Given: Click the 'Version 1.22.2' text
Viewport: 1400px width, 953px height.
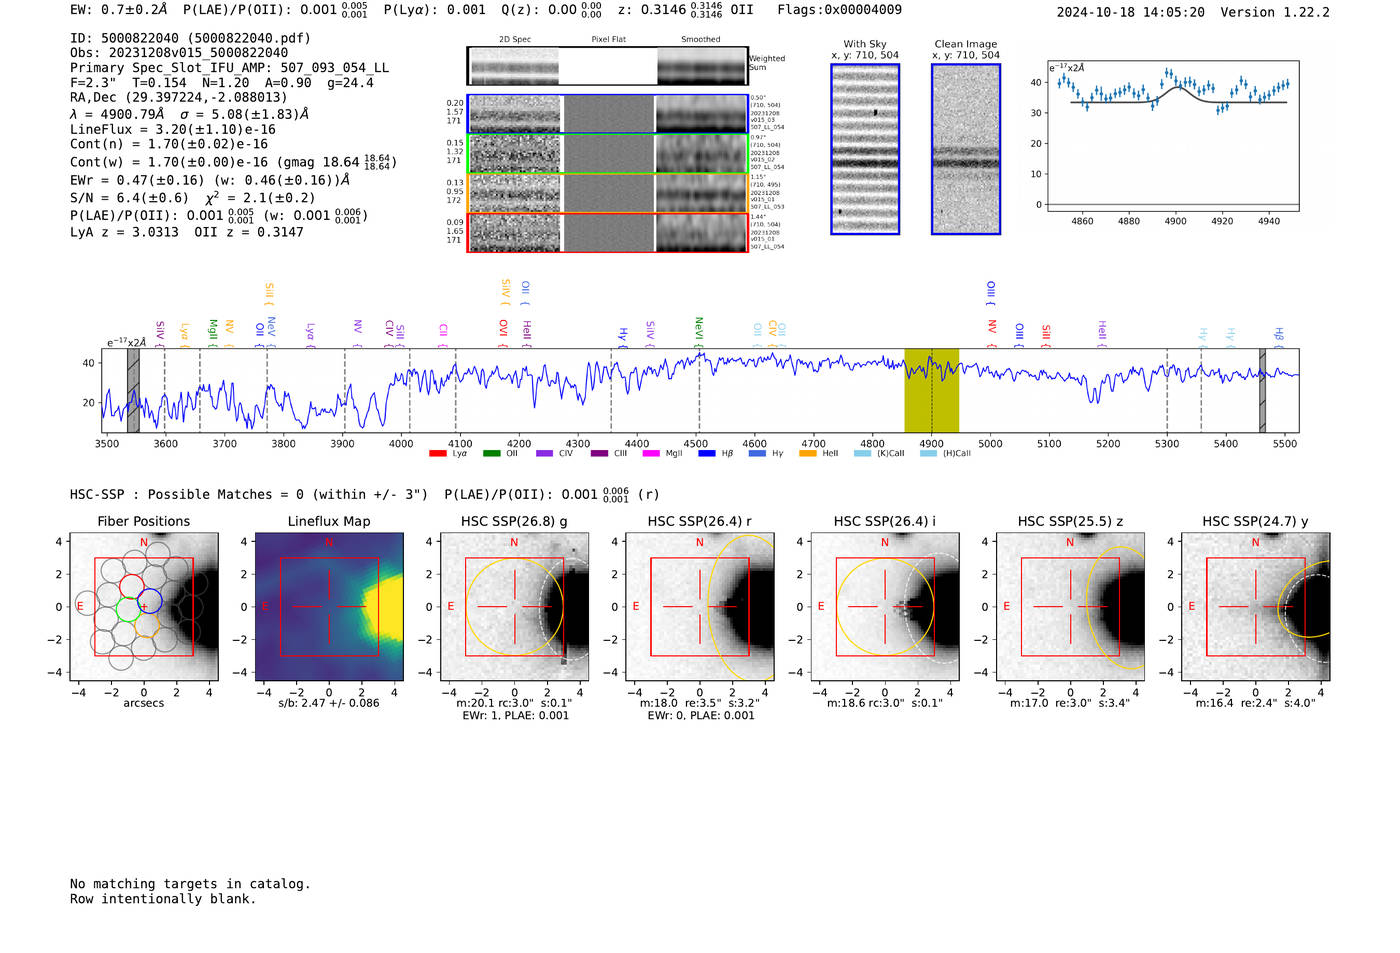Looking at the screenshot, I should pos(1275,12).
